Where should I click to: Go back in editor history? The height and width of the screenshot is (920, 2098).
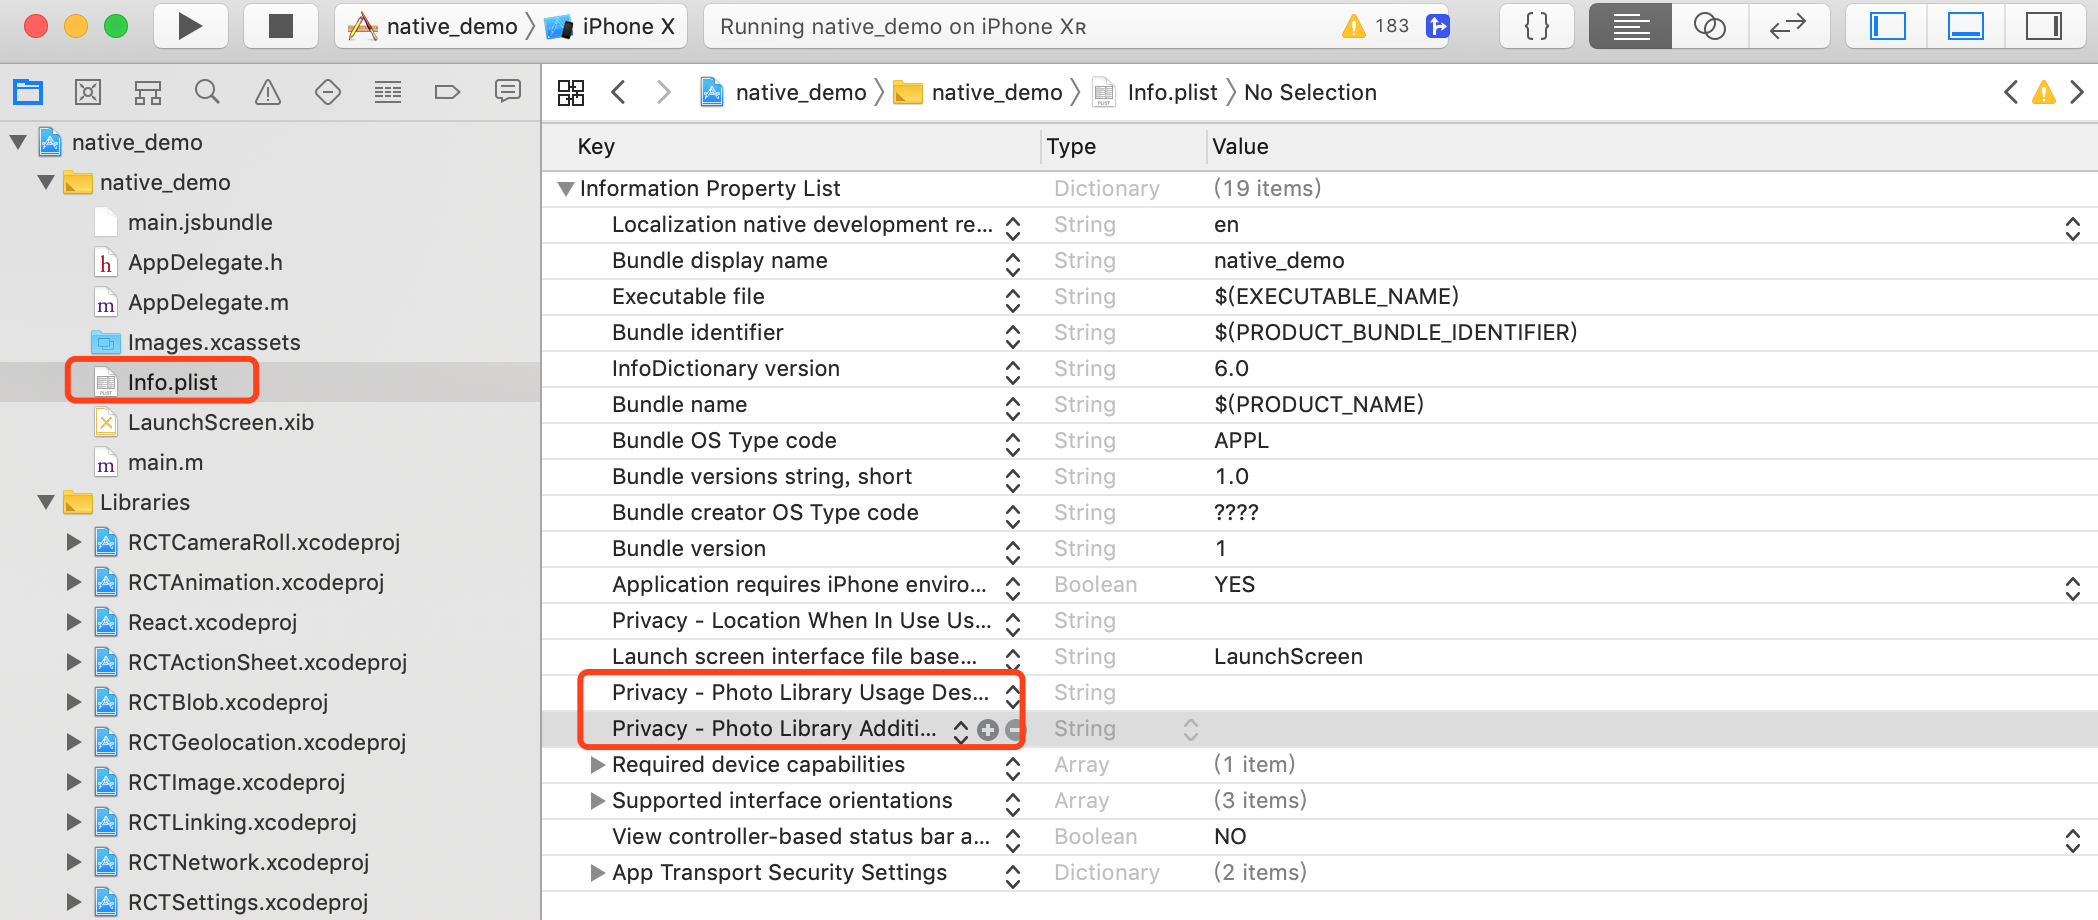tap(619, 92)
